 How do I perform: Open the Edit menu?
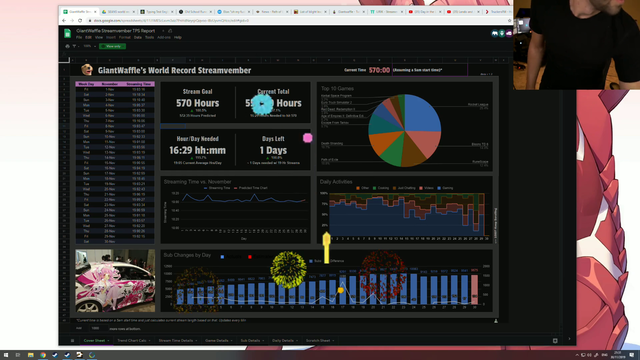88,37
